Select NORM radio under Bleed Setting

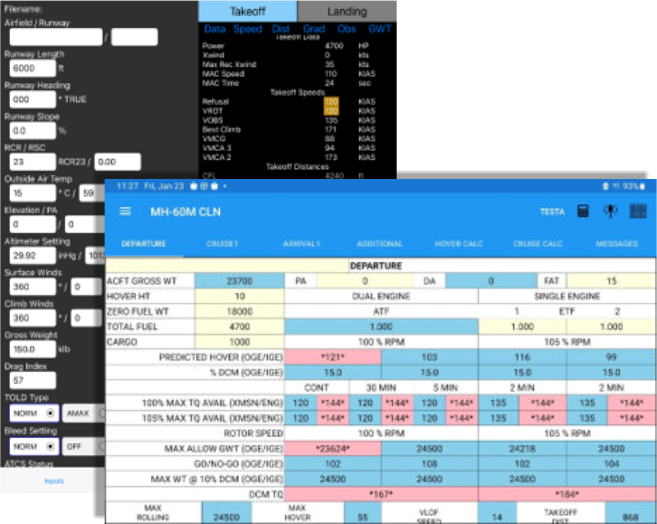(34, 447)
